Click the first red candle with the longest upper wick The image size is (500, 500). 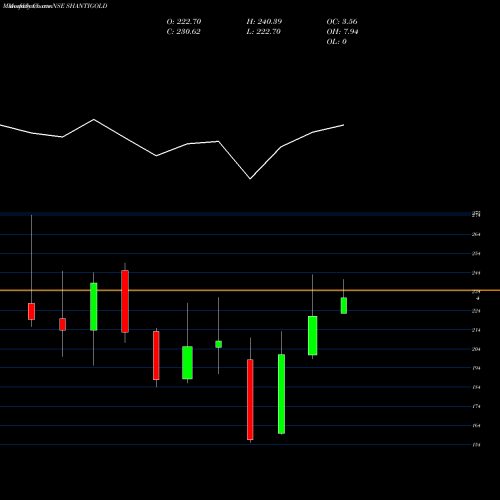tap(31, 311)
